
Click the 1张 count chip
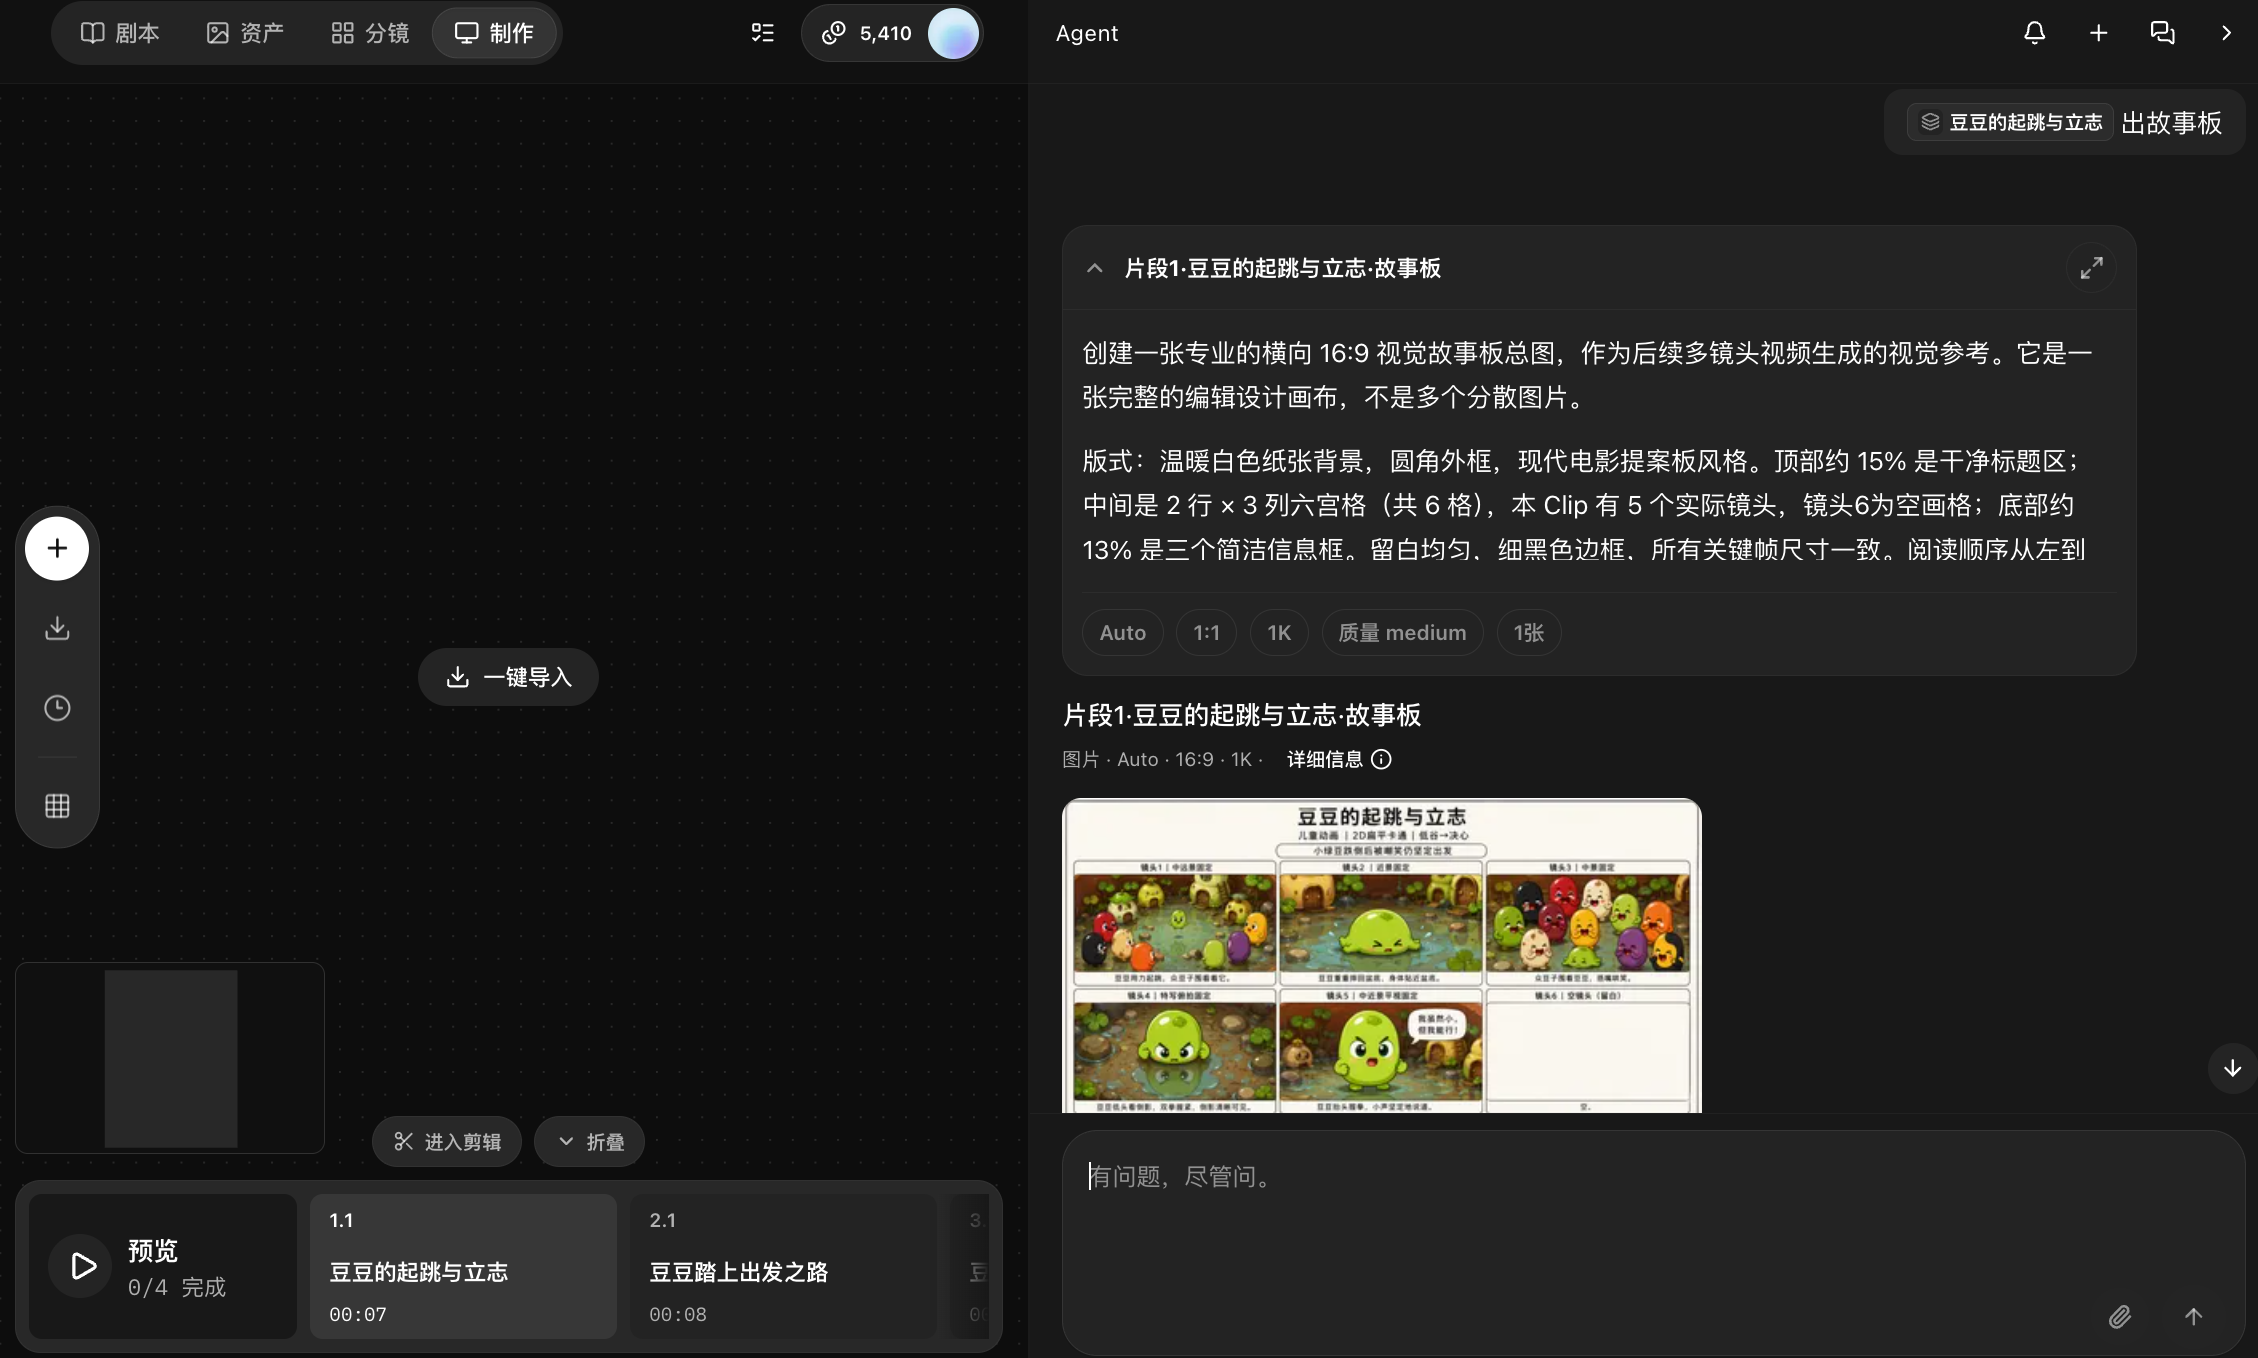pyautogui.click(x=1528, y=633)
